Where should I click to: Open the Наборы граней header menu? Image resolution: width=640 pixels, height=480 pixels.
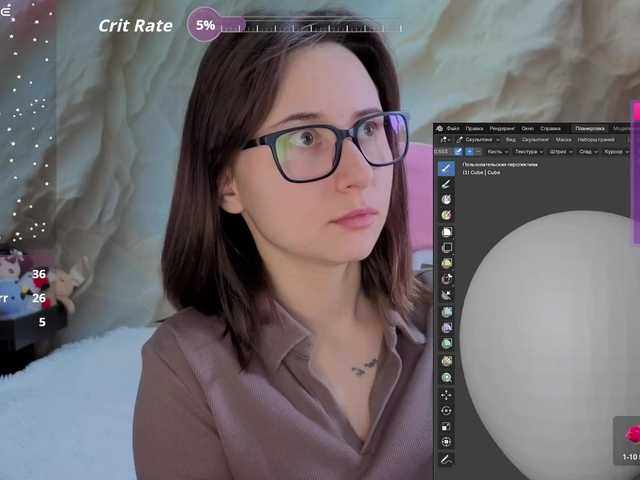click(596, 140)
